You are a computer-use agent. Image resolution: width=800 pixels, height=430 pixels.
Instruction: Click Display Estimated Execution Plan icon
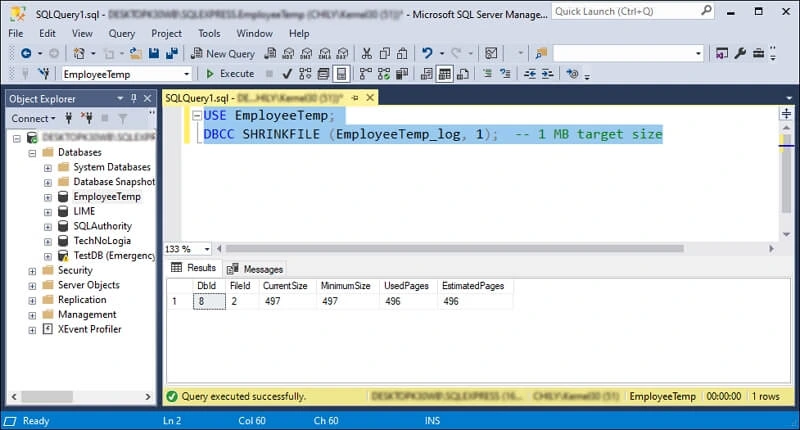click(305, 74)
